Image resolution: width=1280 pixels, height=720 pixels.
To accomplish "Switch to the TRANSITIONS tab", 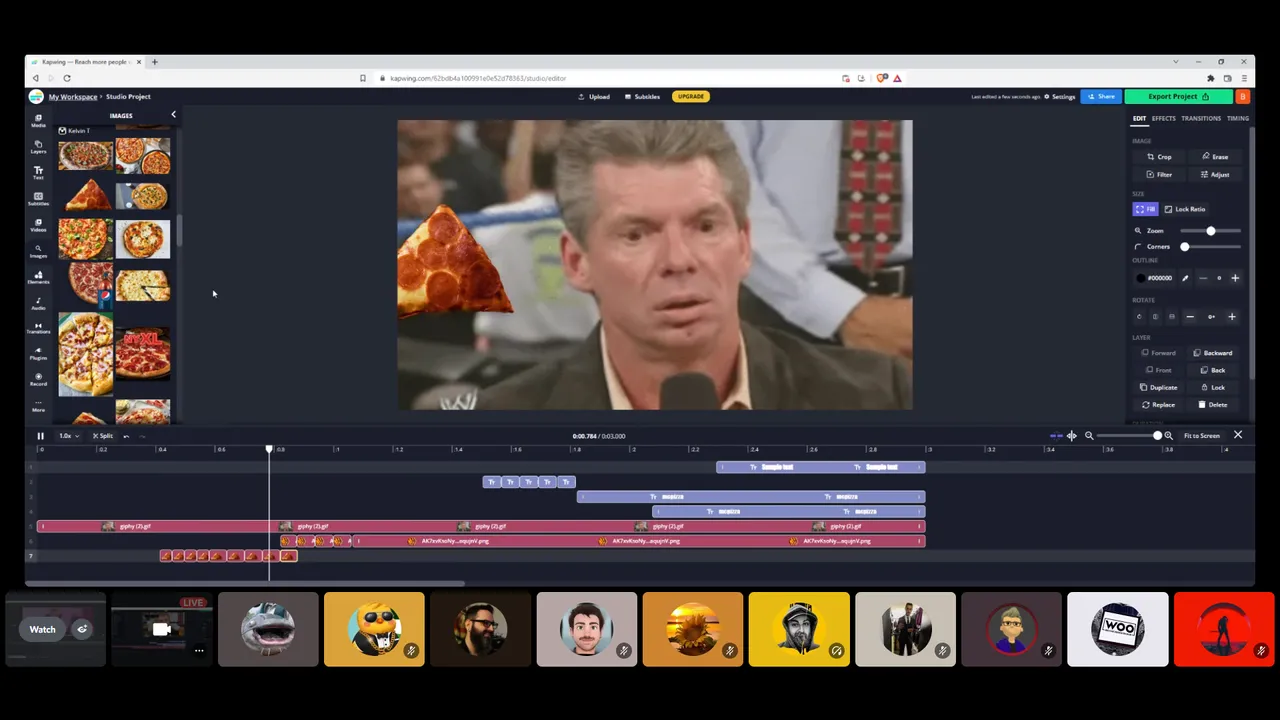I will pyautogui.click(x=1201, y=119).
